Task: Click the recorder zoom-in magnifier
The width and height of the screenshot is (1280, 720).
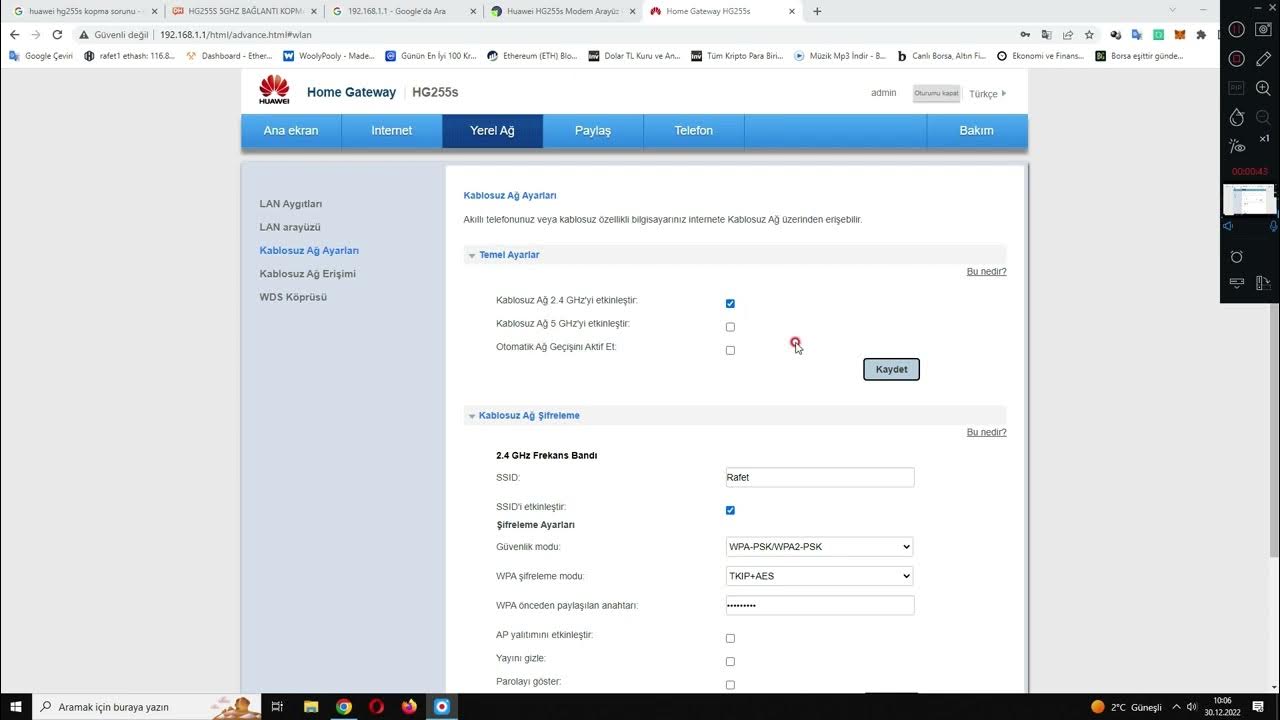Action: (x=1264, y=89)
